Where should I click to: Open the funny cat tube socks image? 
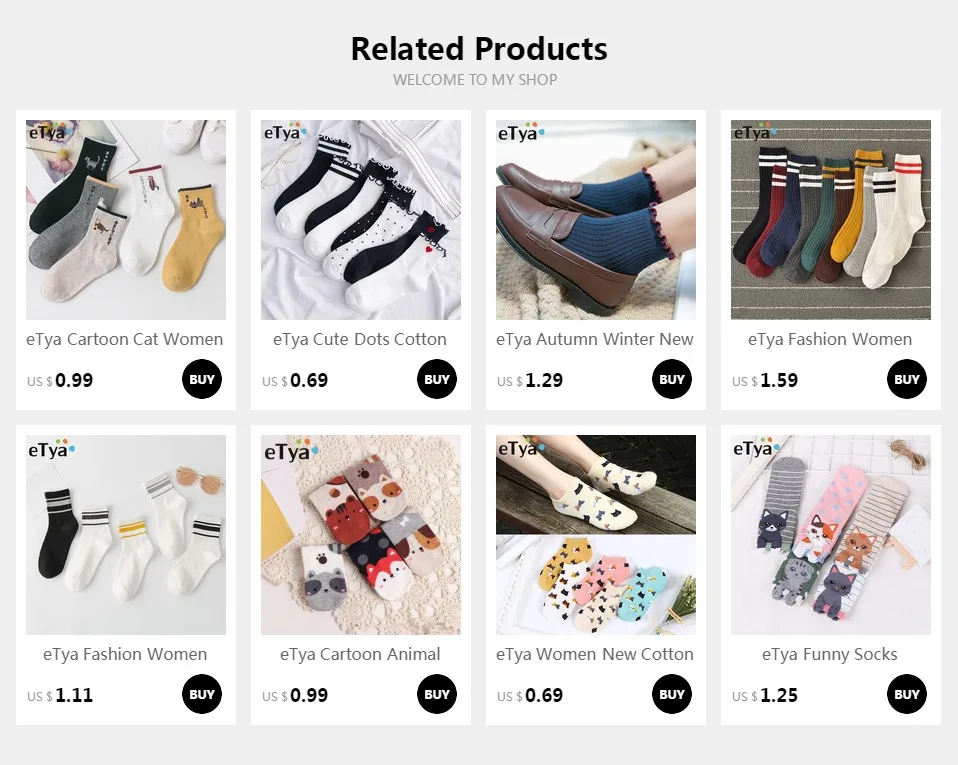(x=831, y=535)
